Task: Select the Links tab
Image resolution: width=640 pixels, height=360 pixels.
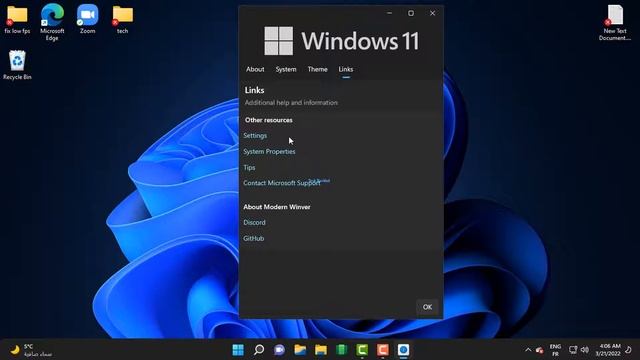Action: [x=346, y=69]
